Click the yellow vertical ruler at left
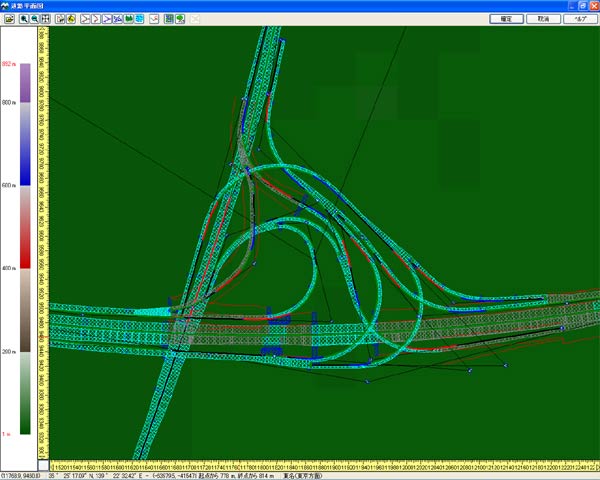This screenshot has width=600, height=480. (x=43, y=243)
